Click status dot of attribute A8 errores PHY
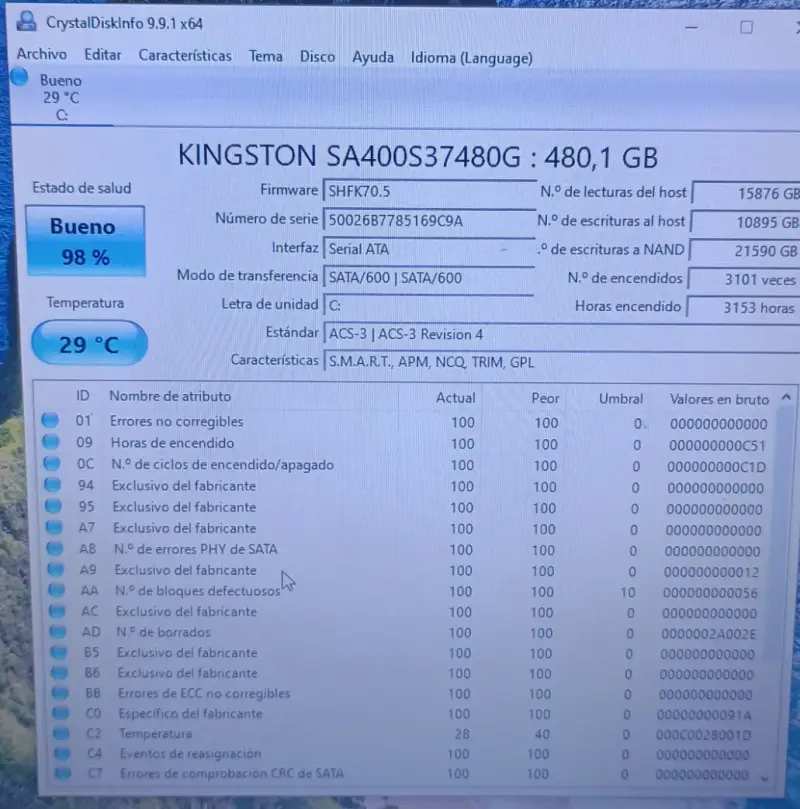 point(55,548)
